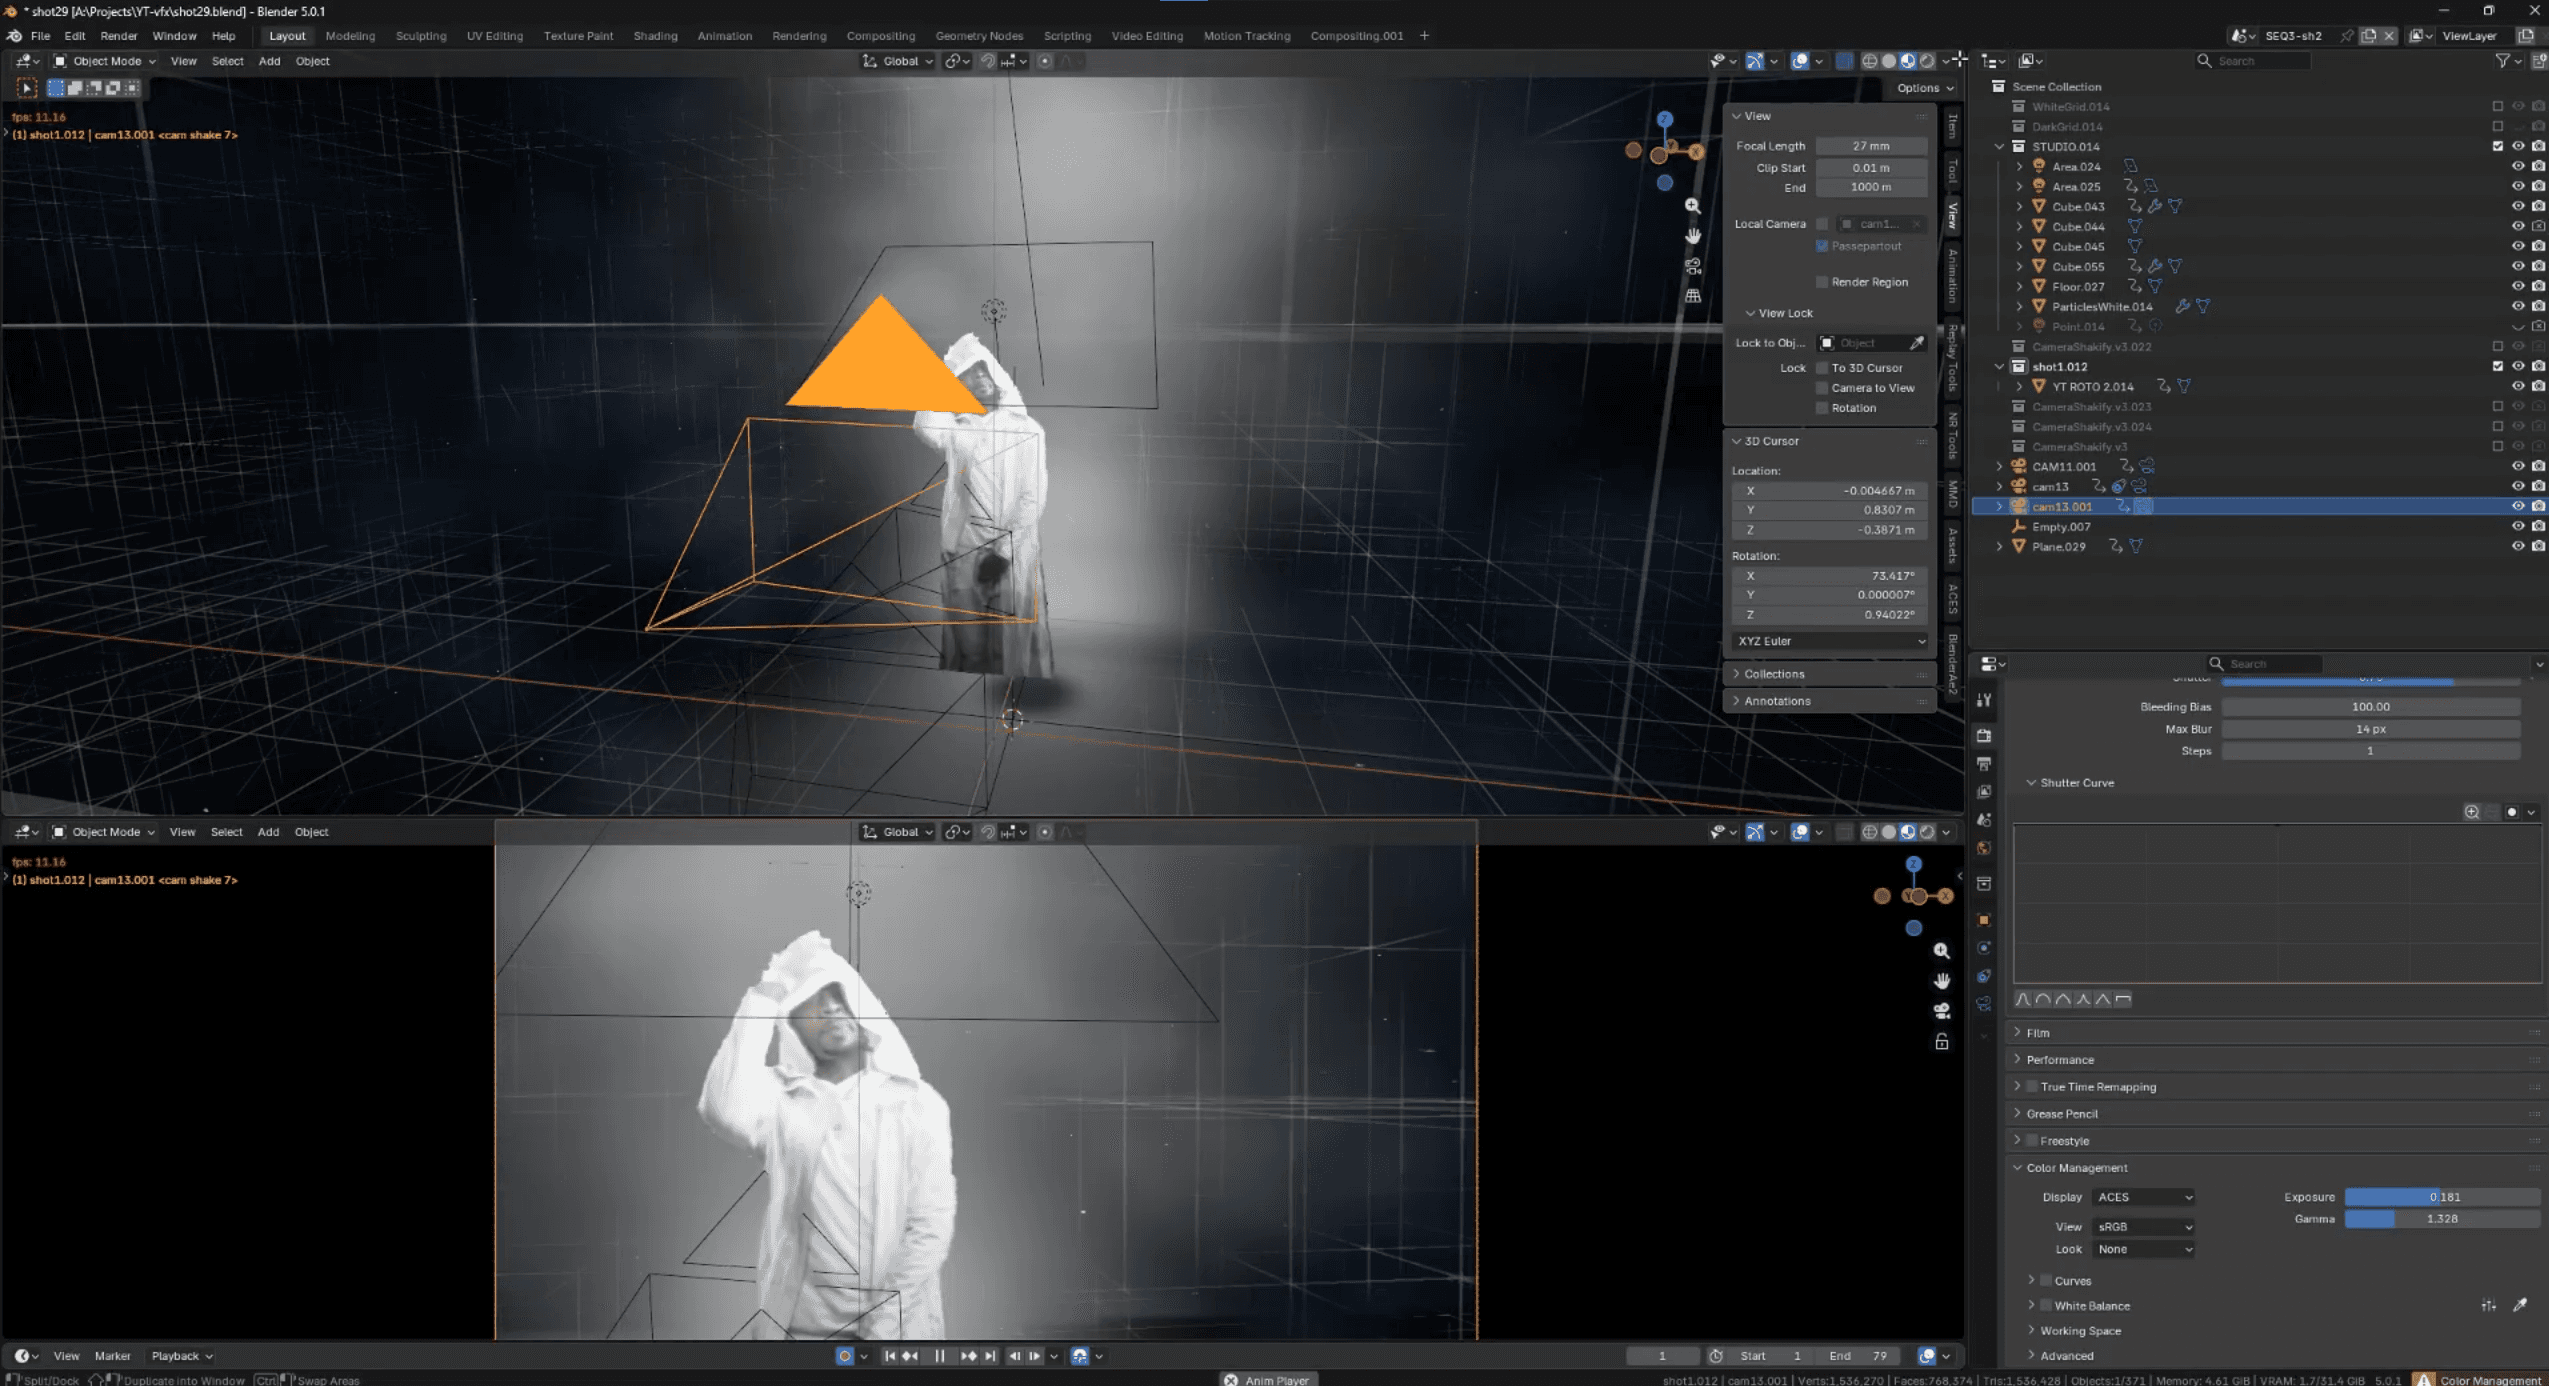Toggle camera view icon in top viewport
This screenshot has height=1386, width=2549.
click(x=1692, y=266)
